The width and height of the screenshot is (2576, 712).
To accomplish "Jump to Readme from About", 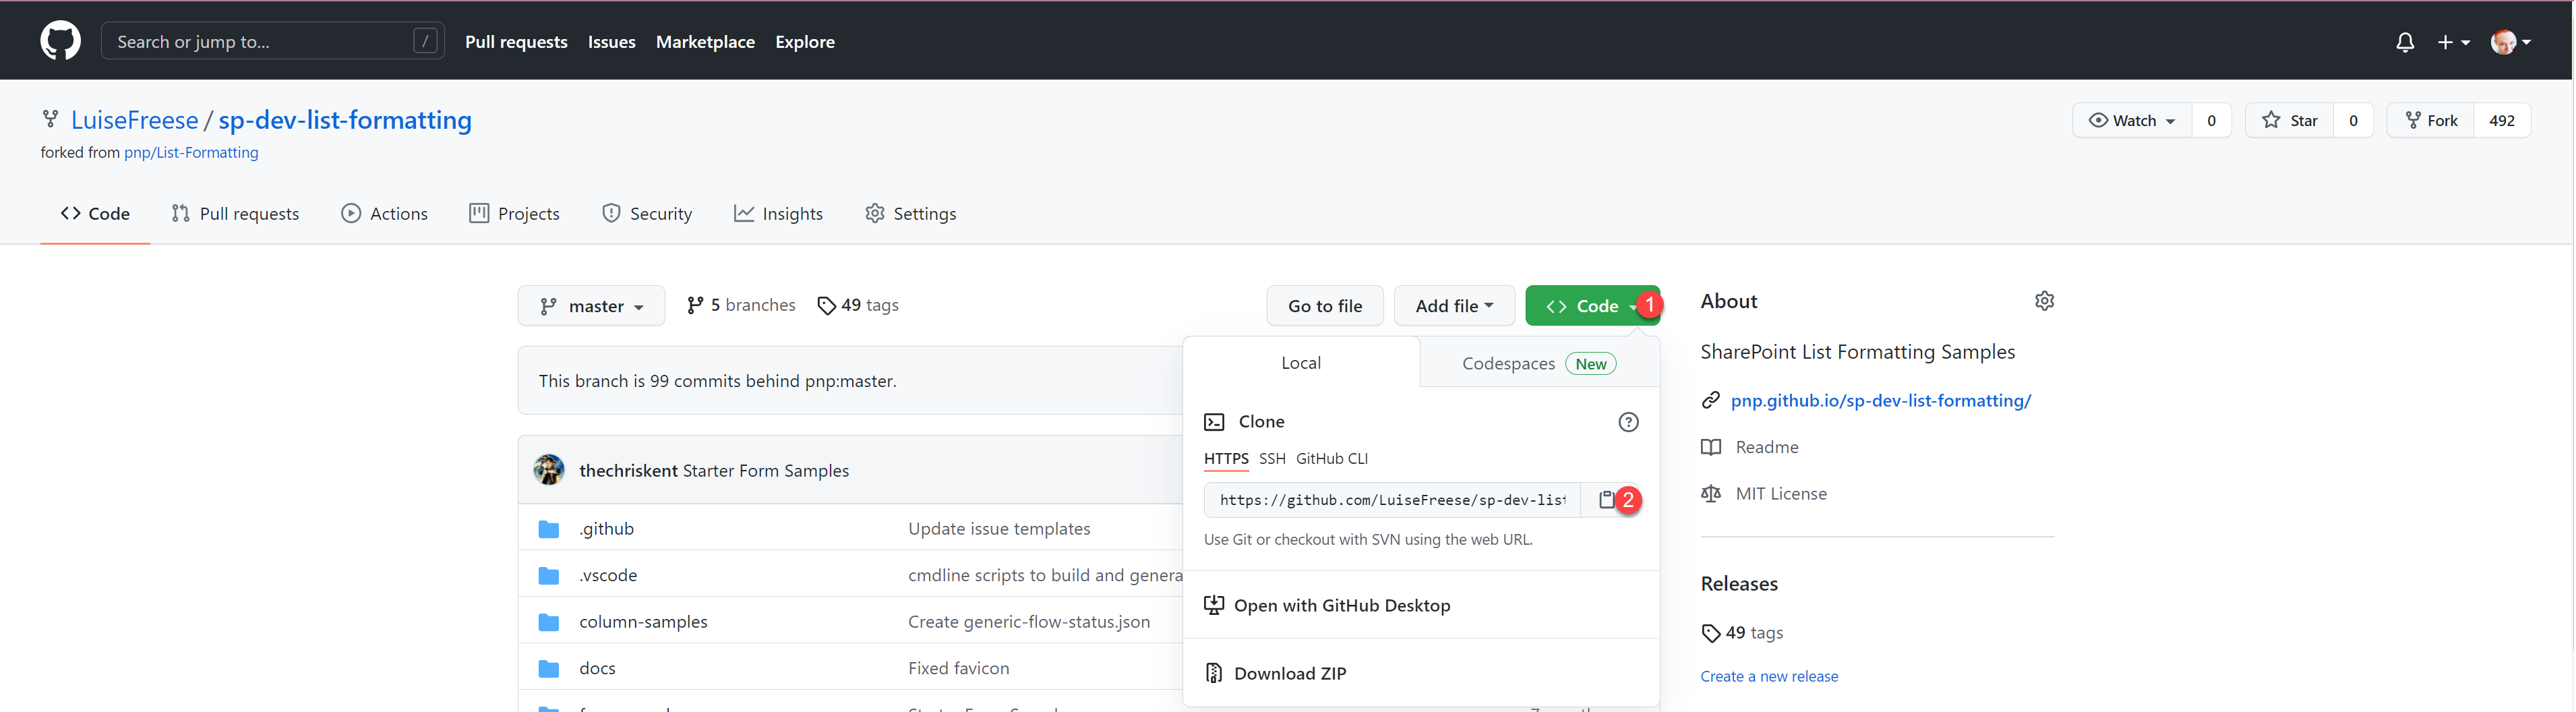I will (1750, 447).
